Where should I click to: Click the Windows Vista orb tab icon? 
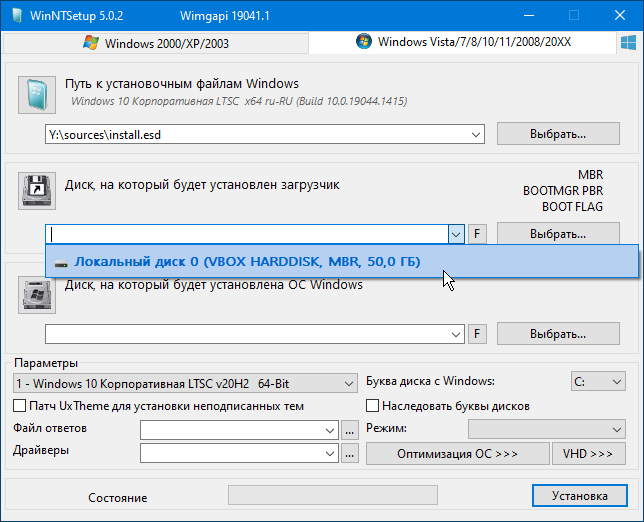[363, 41]
